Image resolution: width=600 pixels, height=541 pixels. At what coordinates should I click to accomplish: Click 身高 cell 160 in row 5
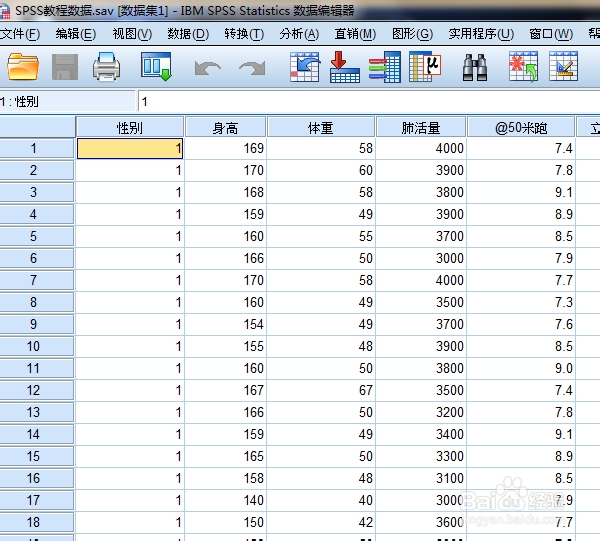click(x=225, y=236)
